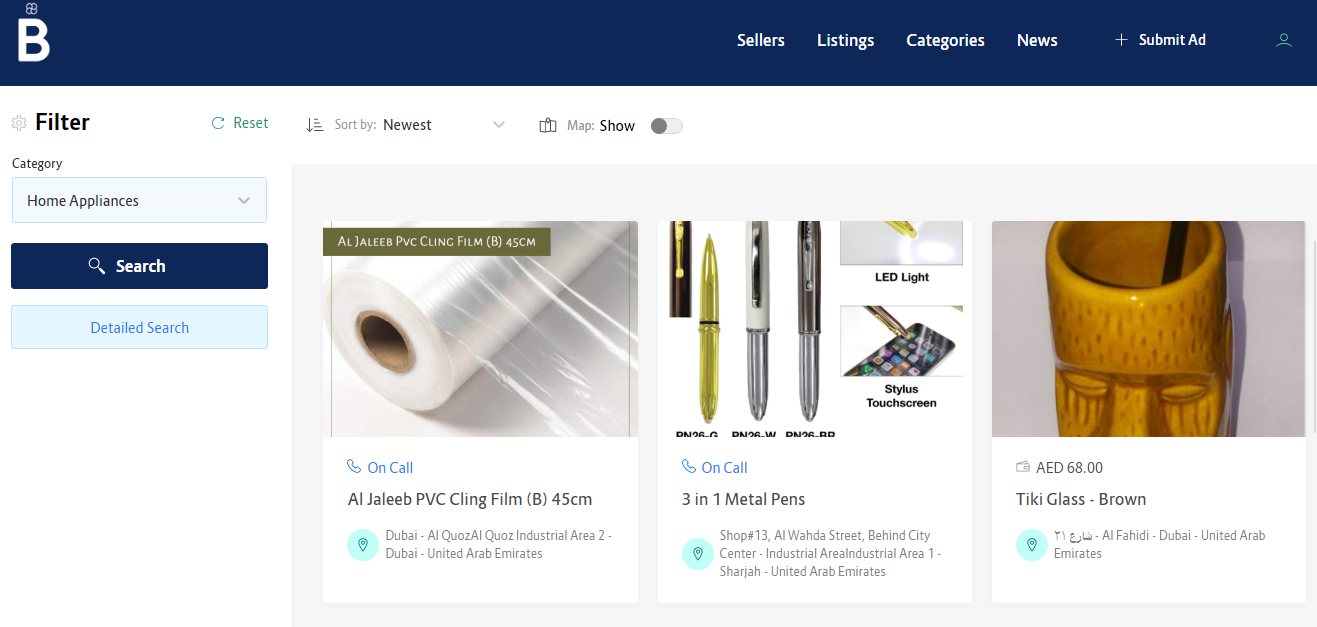Open the Categories menu
Screen dimensions: 1317x627
pos(945,40)
